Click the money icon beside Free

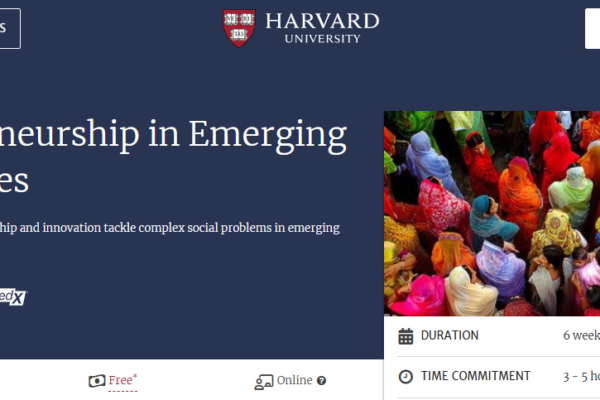tap(96, 381)
